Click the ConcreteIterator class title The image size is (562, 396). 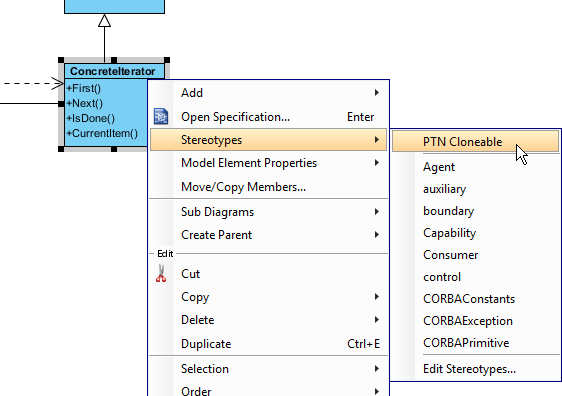click(113, 71)
